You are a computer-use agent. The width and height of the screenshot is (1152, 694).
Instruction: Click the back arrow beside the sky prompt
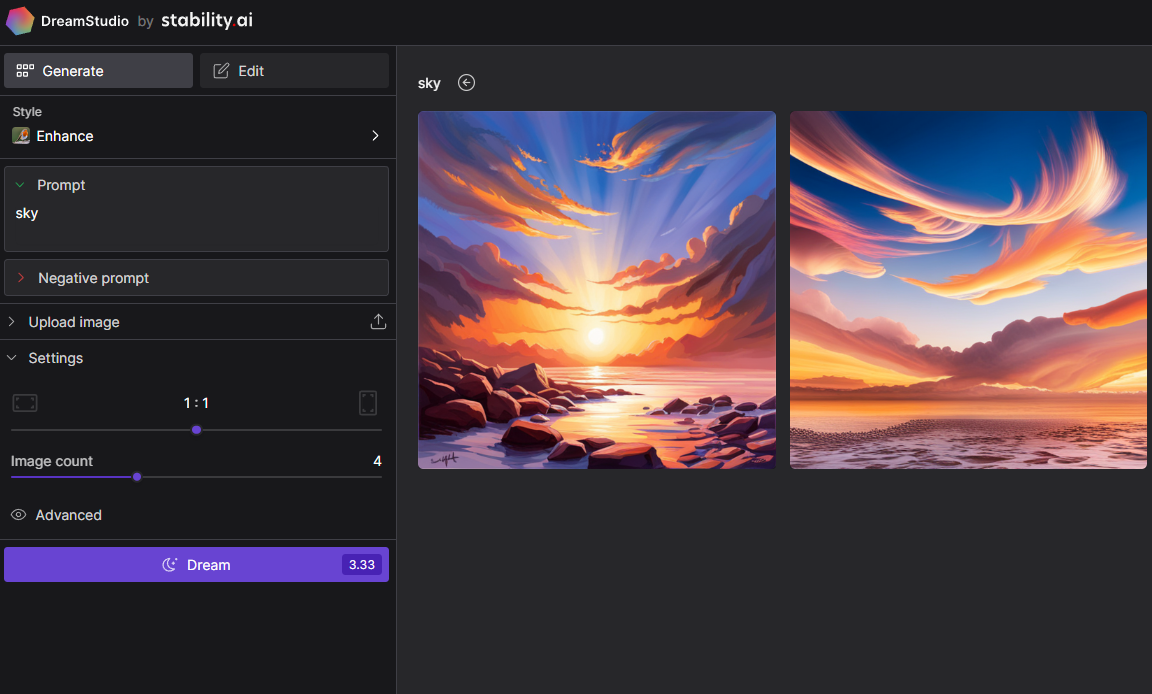466,83
